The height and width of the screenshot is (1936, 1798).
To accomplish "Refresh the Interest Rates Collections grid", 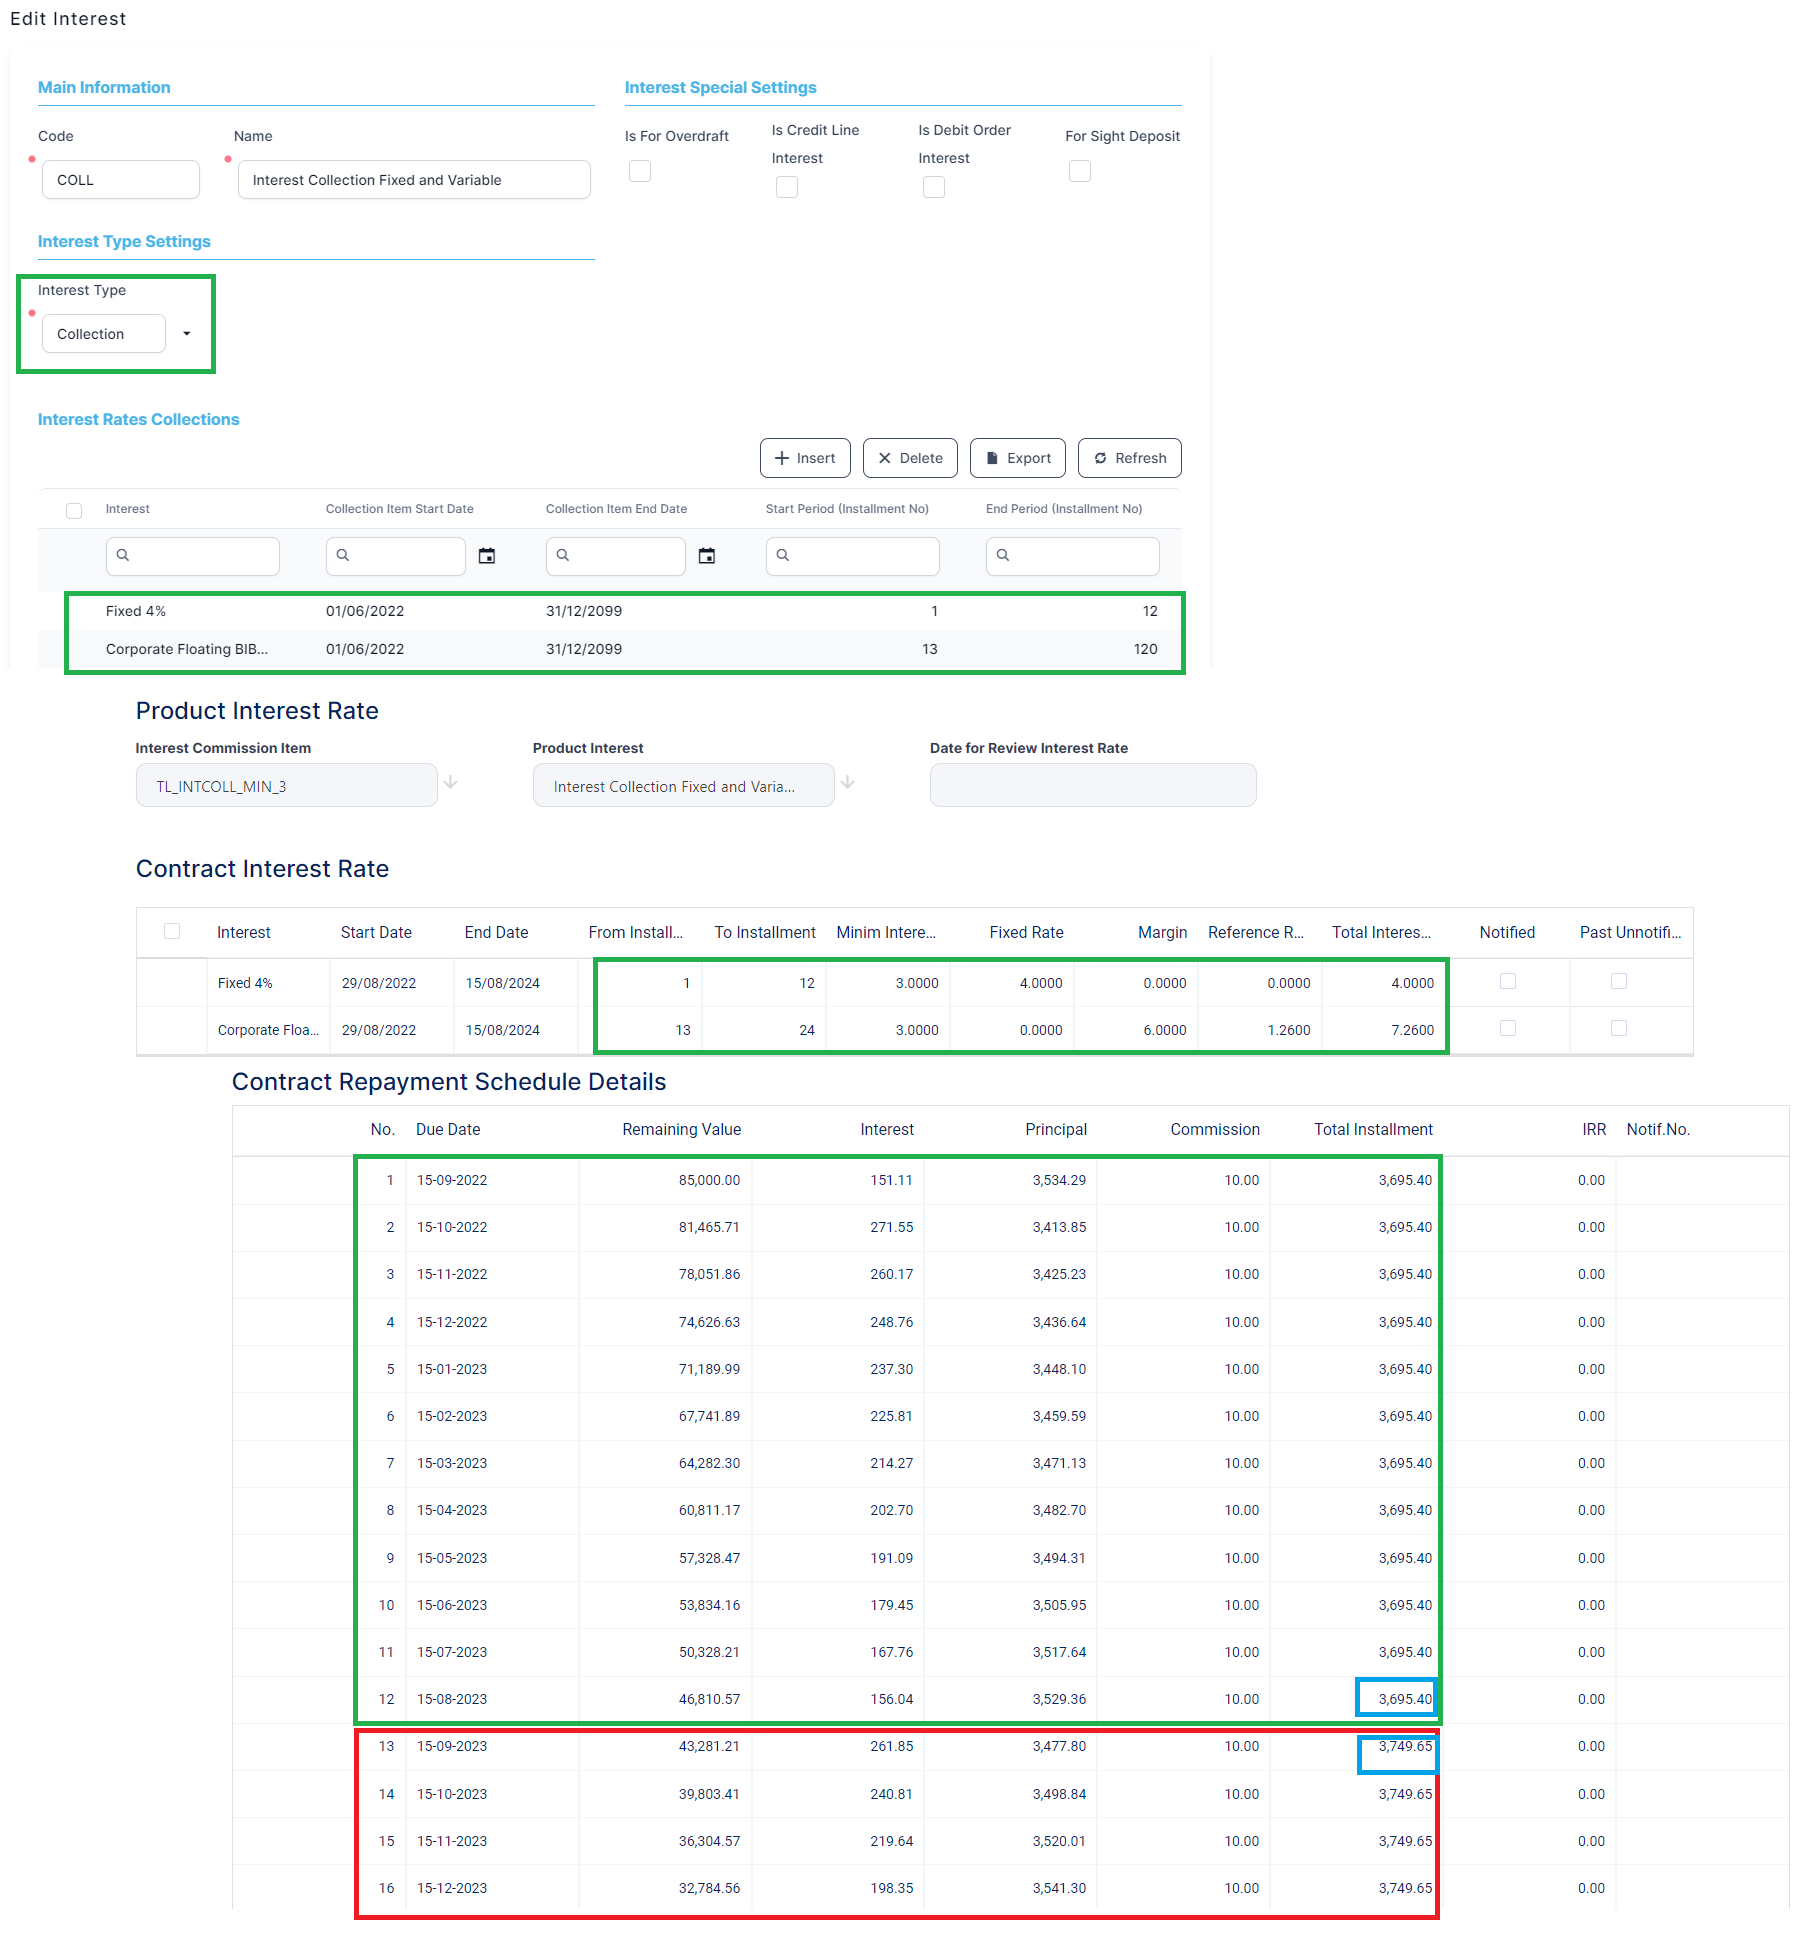I will tap(1129, 458).
